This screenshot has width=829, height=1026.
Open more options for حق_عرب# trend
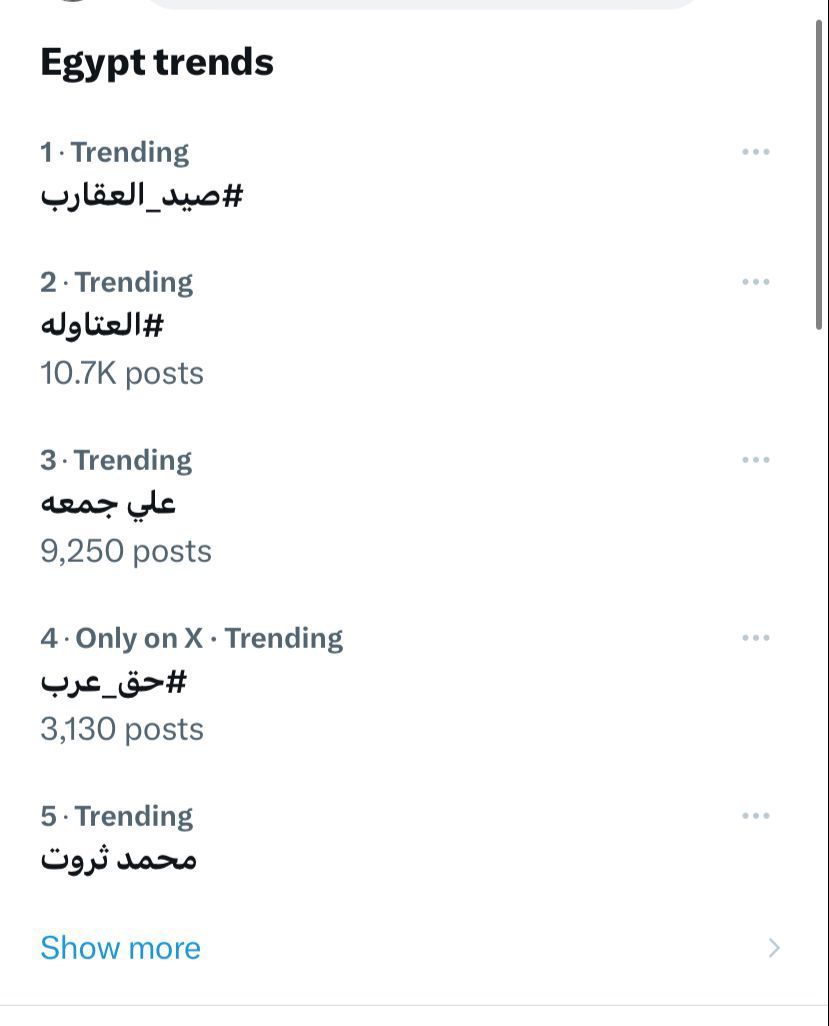coord(756,638)
